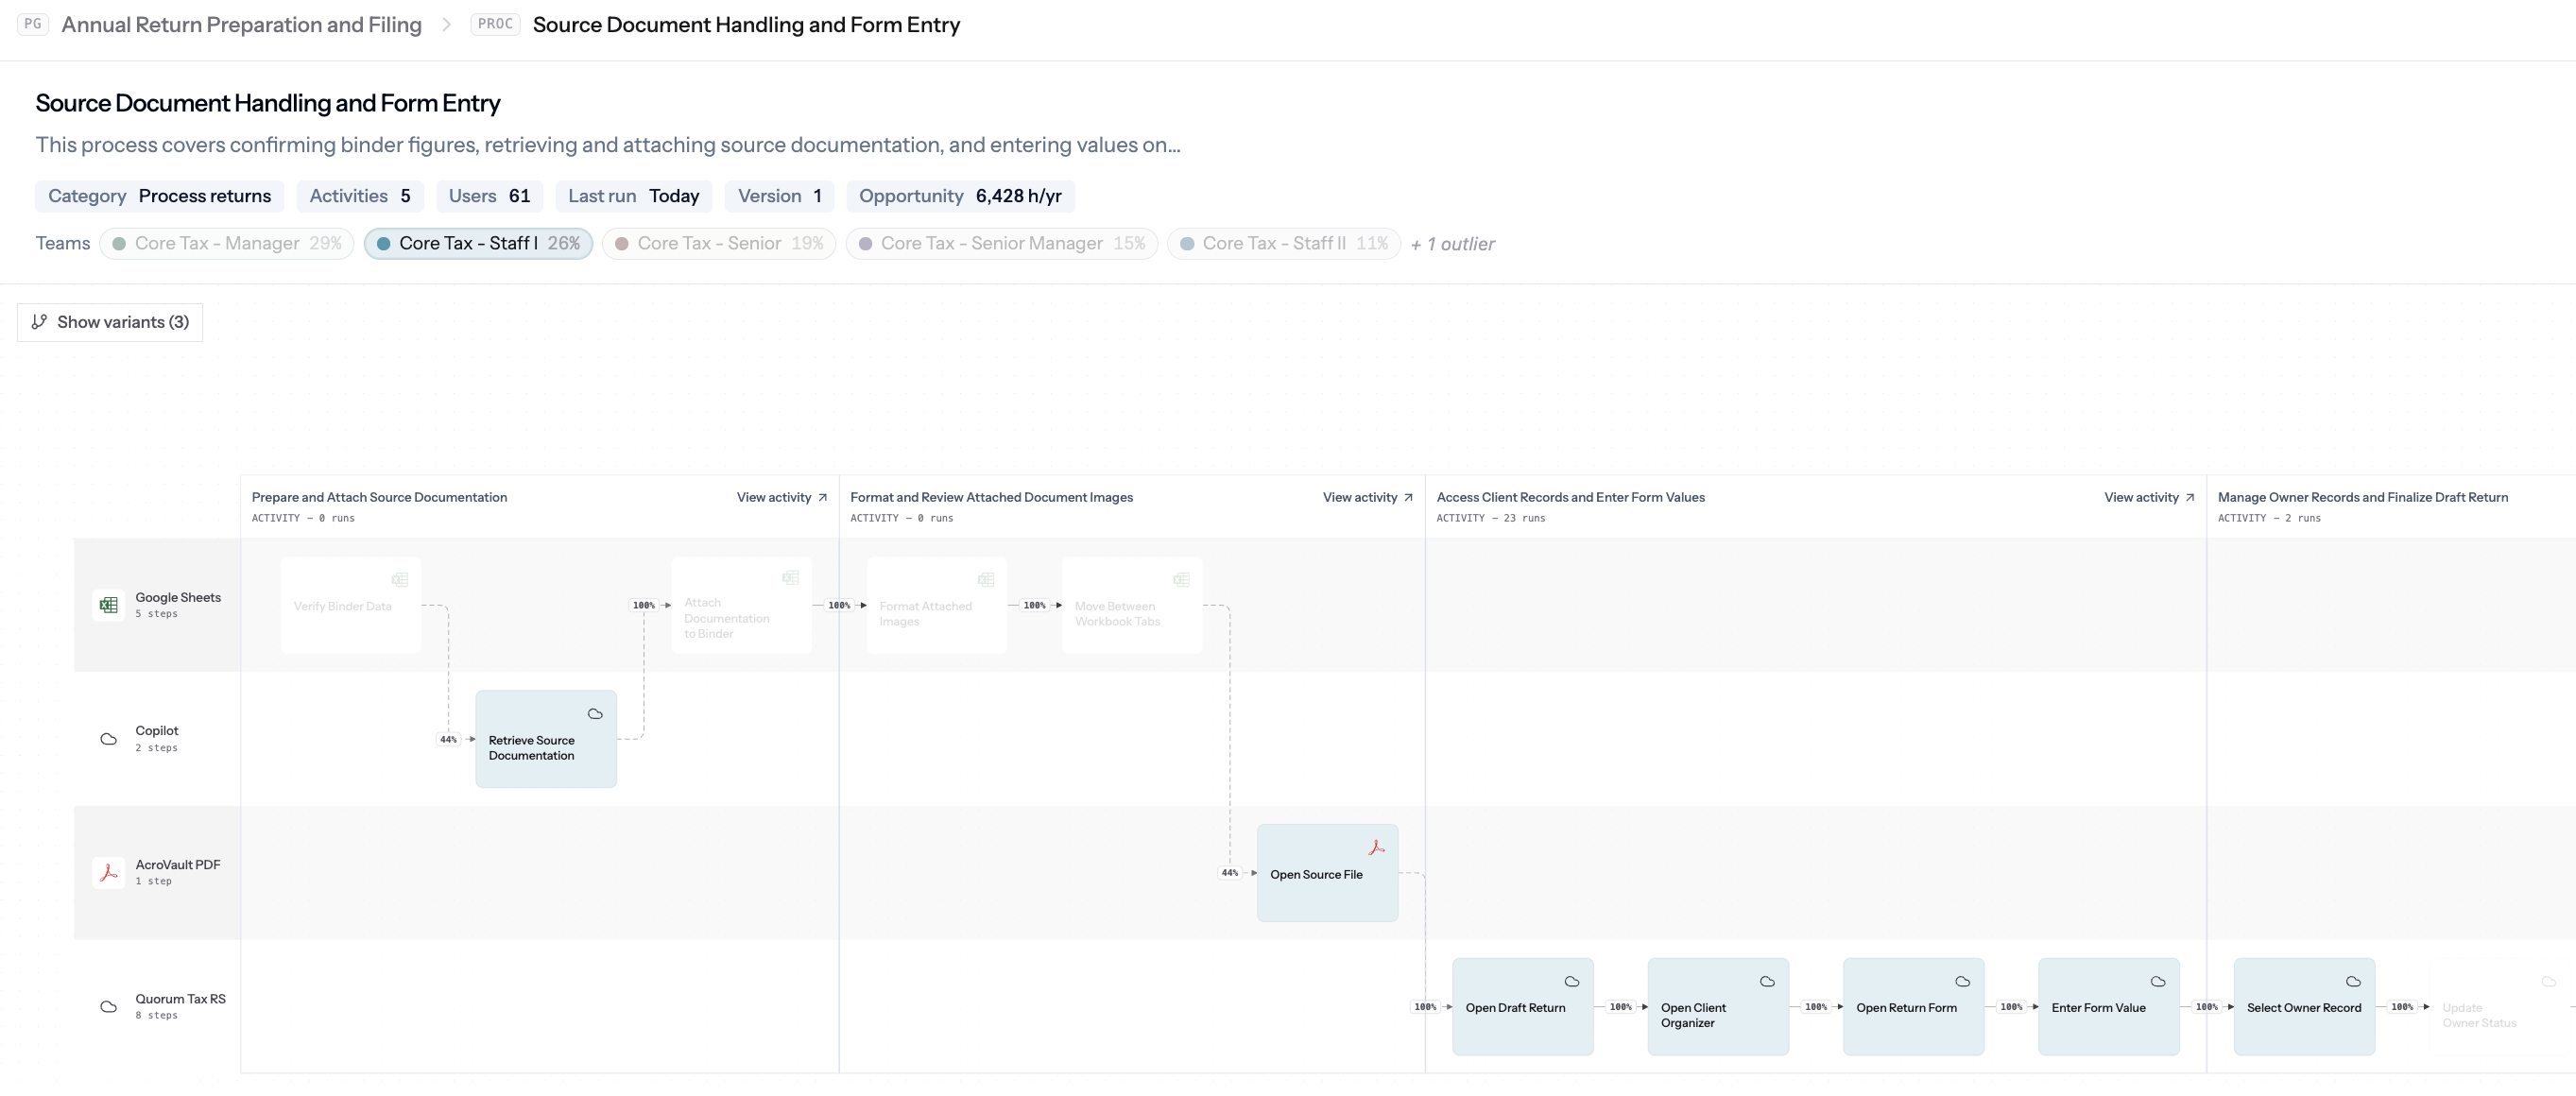Expand the +1 outlier teams entry
The width and height of the screenshot is (2576, 1096).
pos(1452,244)
